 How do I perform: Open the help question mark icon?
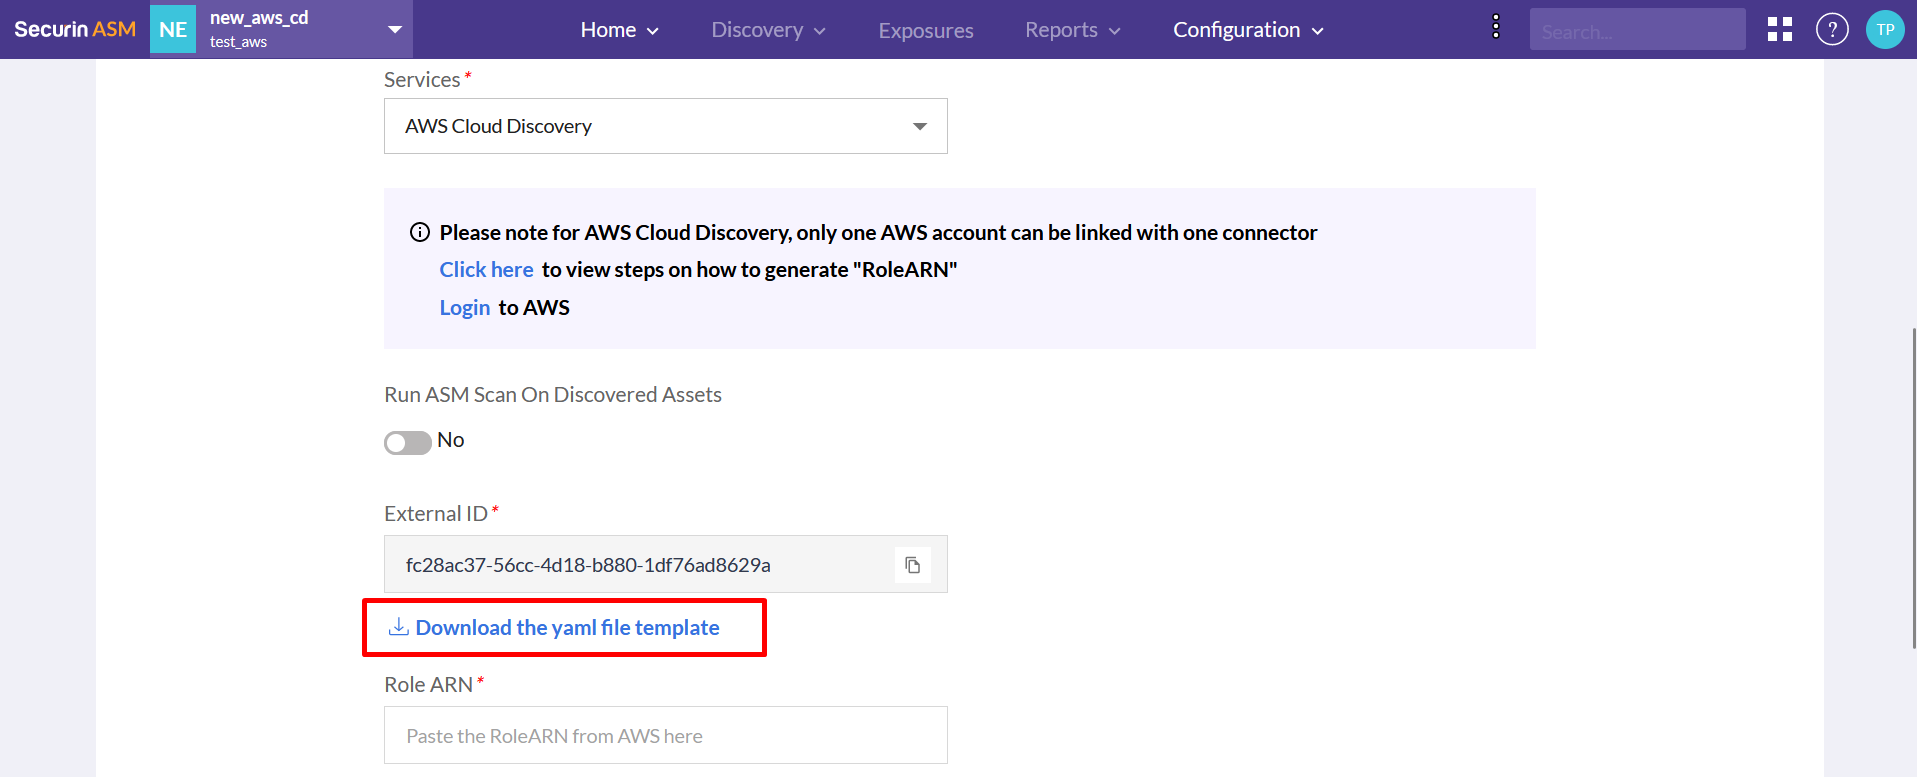[x=1832, y=29]
